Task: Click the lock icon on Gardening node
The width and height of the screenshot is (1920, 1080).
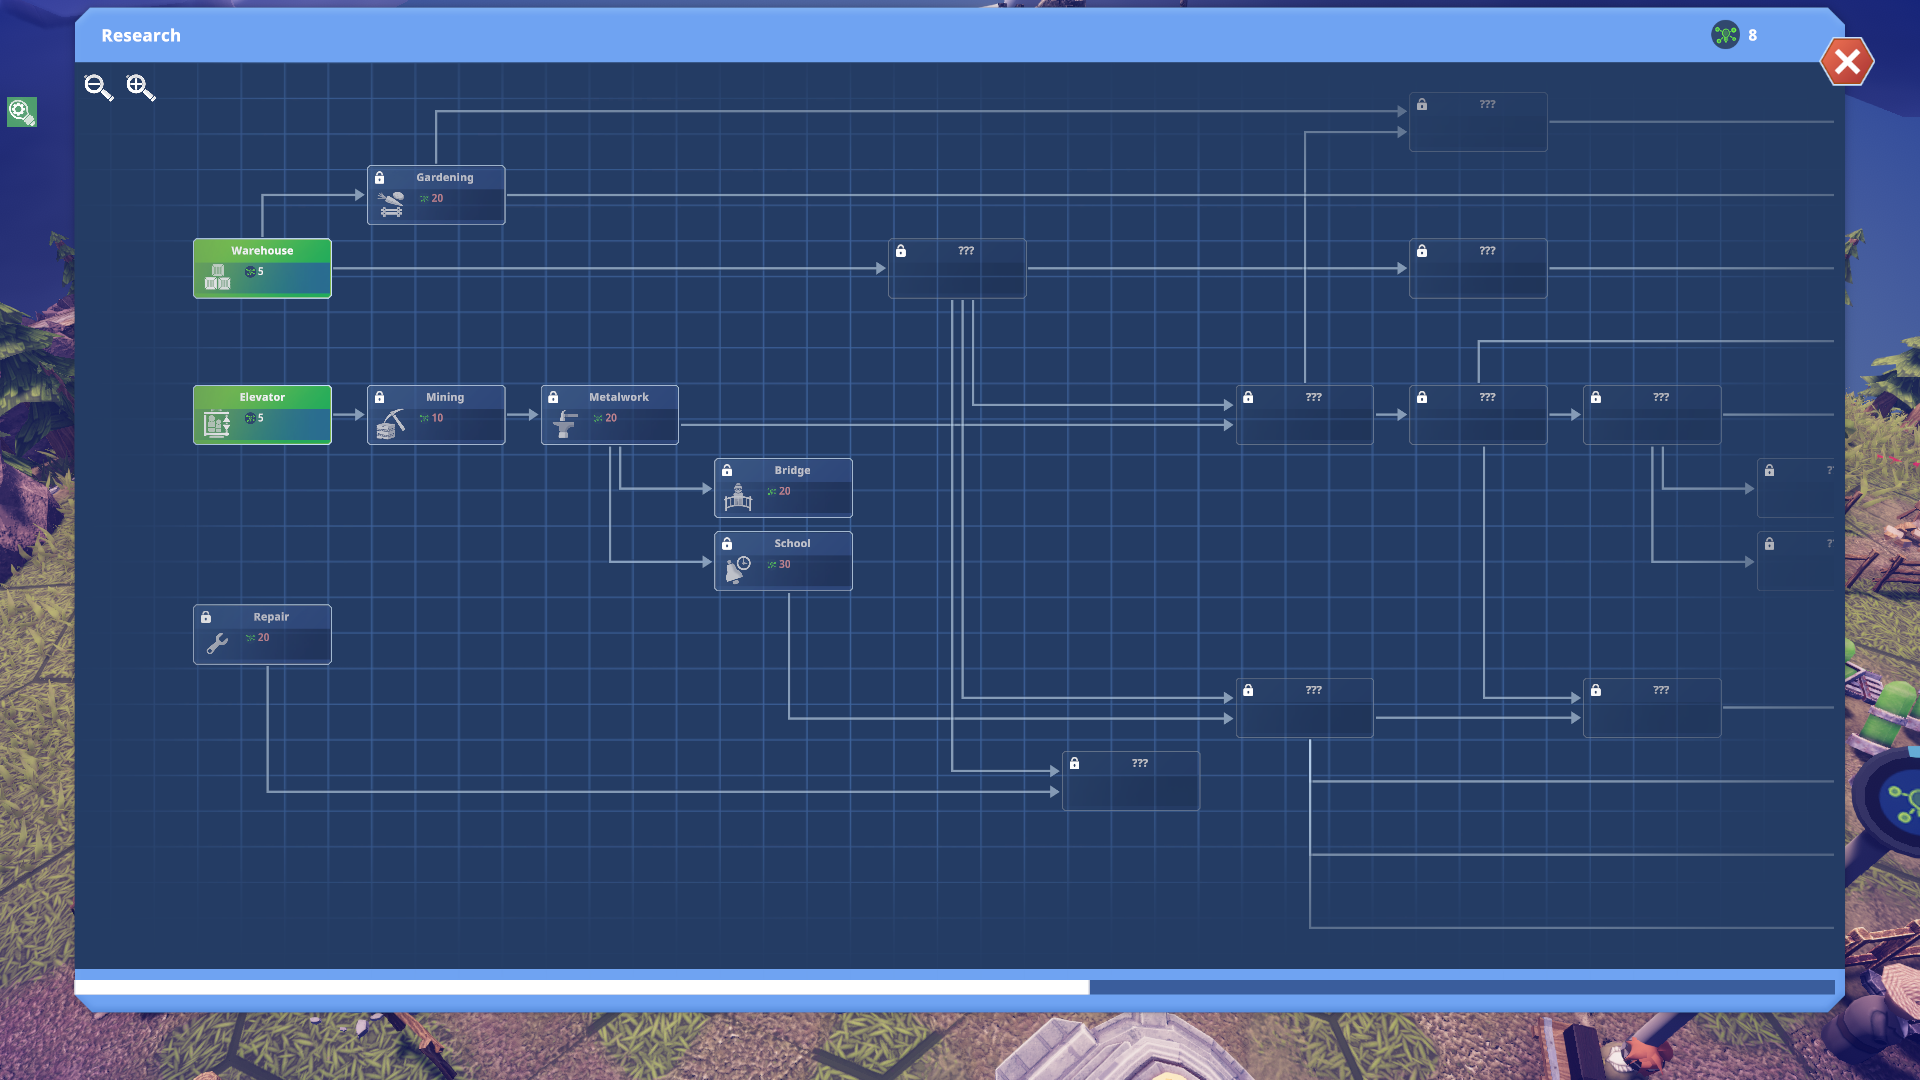Action: [380, 178]
